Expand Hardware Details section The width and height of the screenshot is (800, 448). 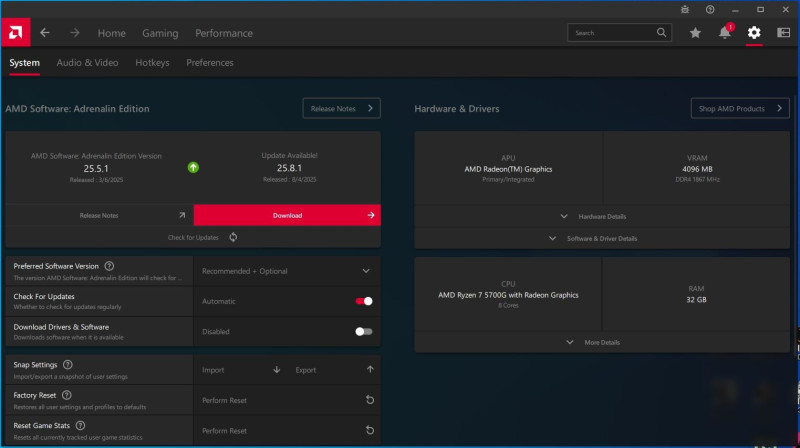coord(602,216)
